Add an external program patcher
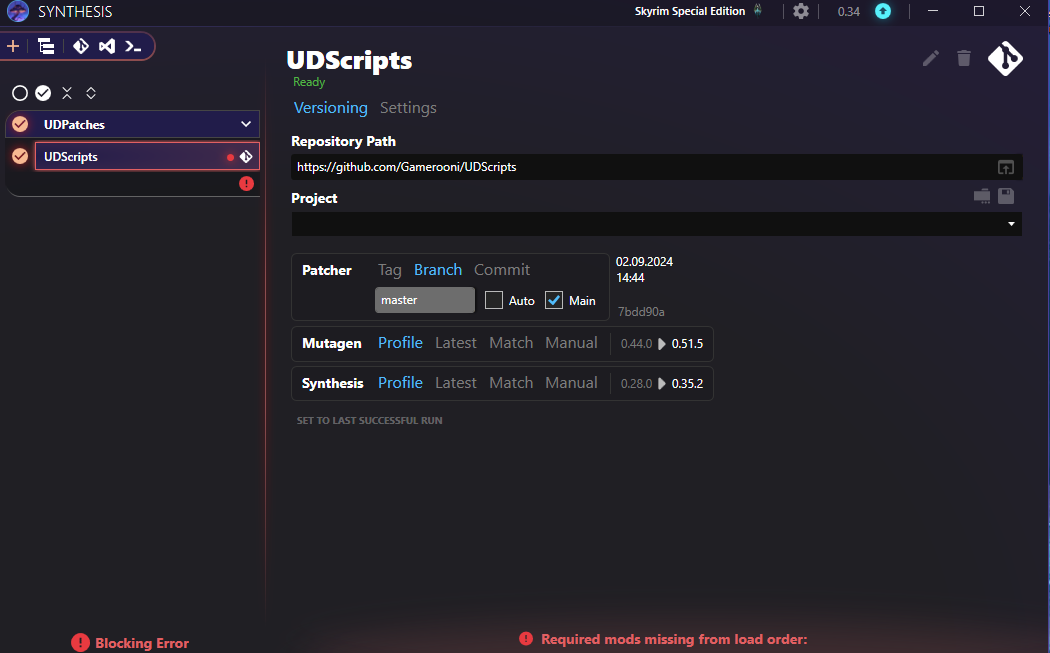This screenshot has height=653, width=1050. (x=133, y=46)
